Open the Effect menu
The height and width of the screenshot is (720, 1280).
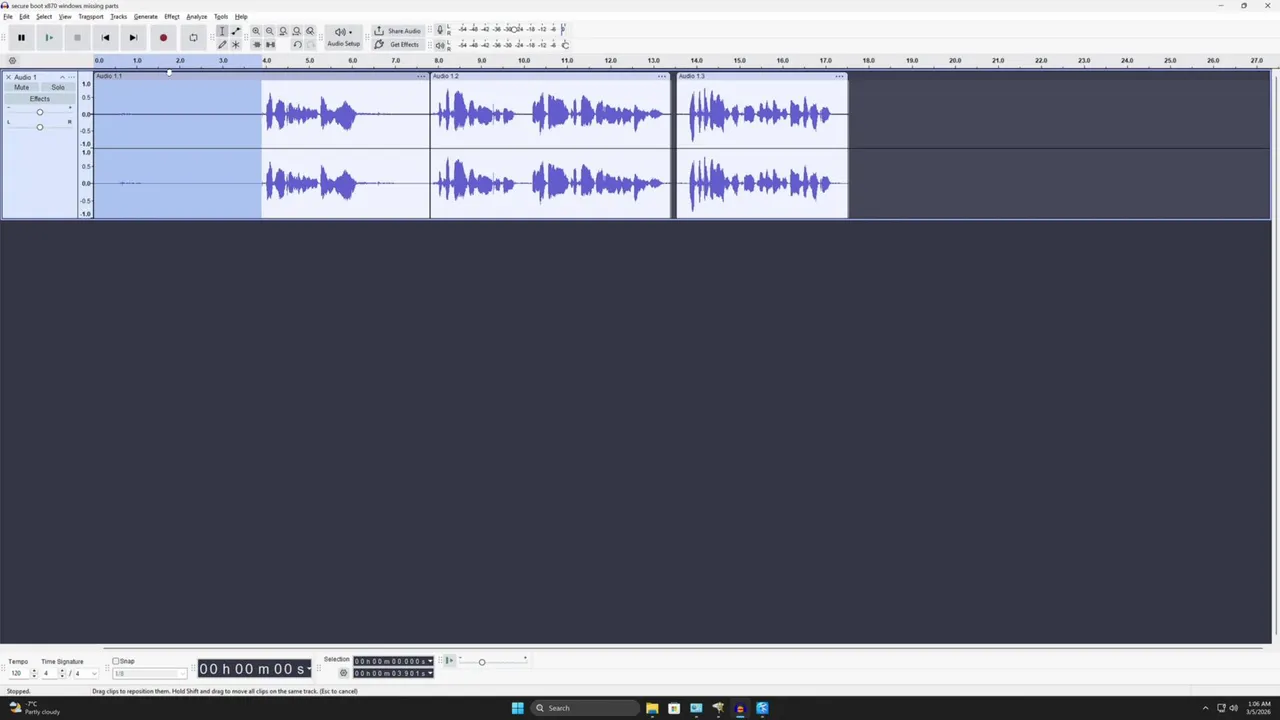click(172, 17)
